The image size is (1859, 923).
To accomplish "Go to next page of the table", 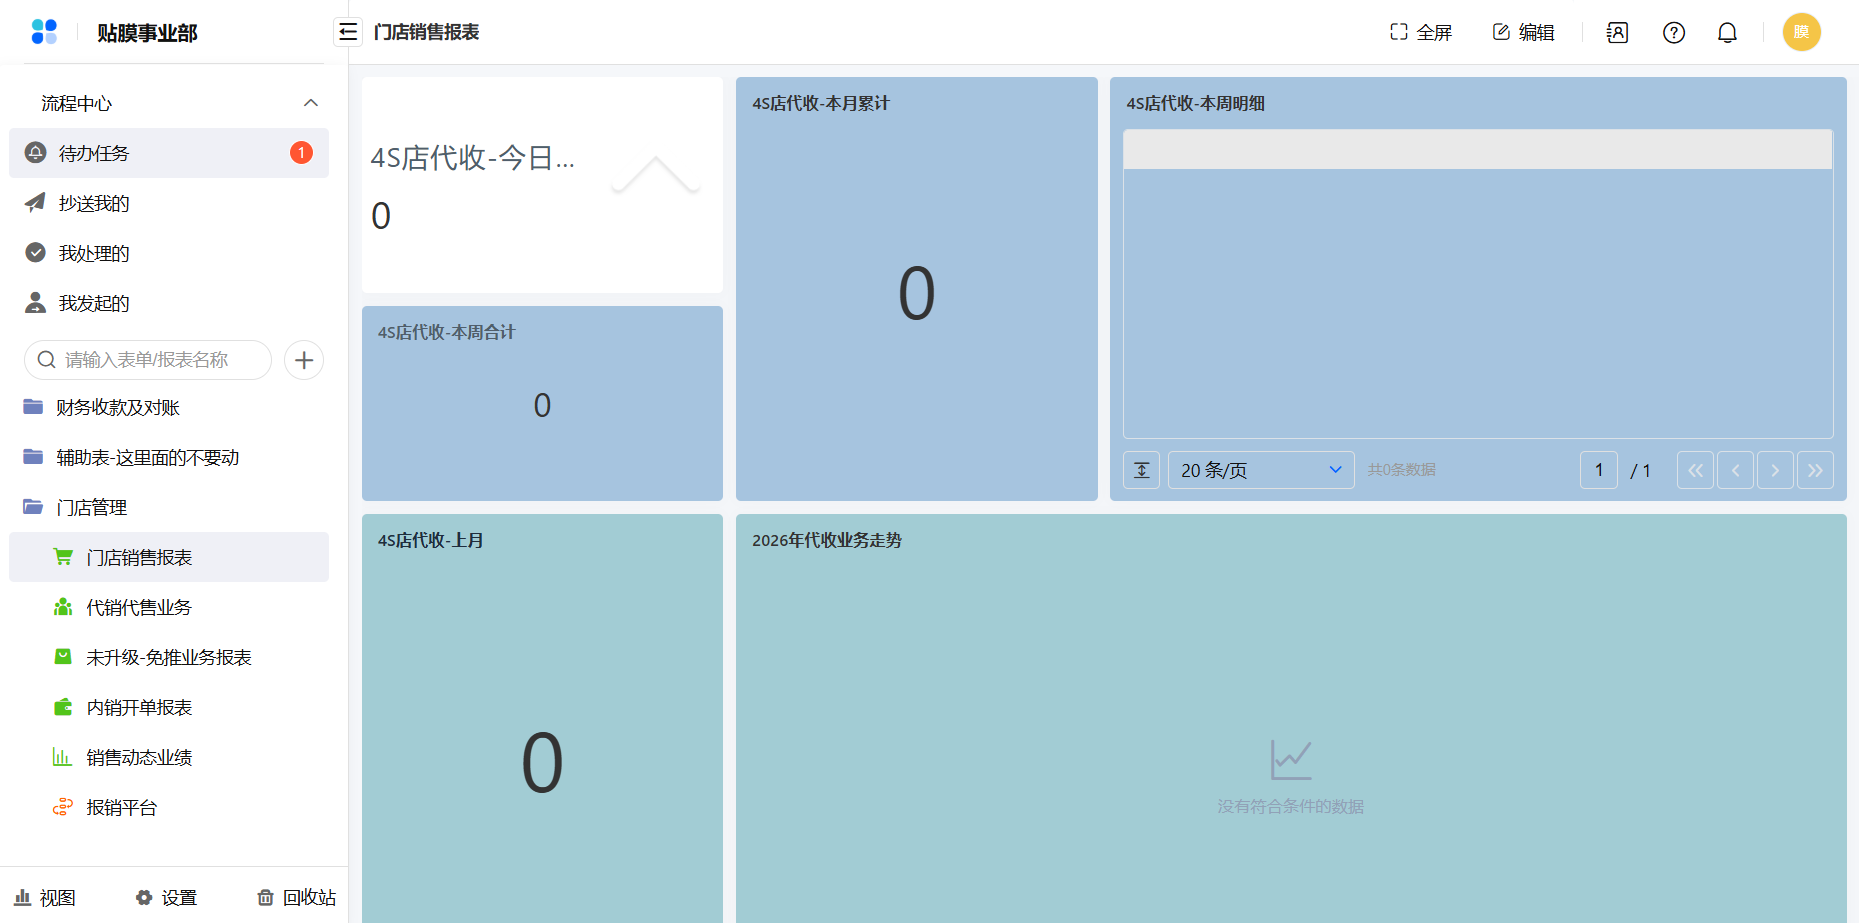I will tap(1775, 470).
